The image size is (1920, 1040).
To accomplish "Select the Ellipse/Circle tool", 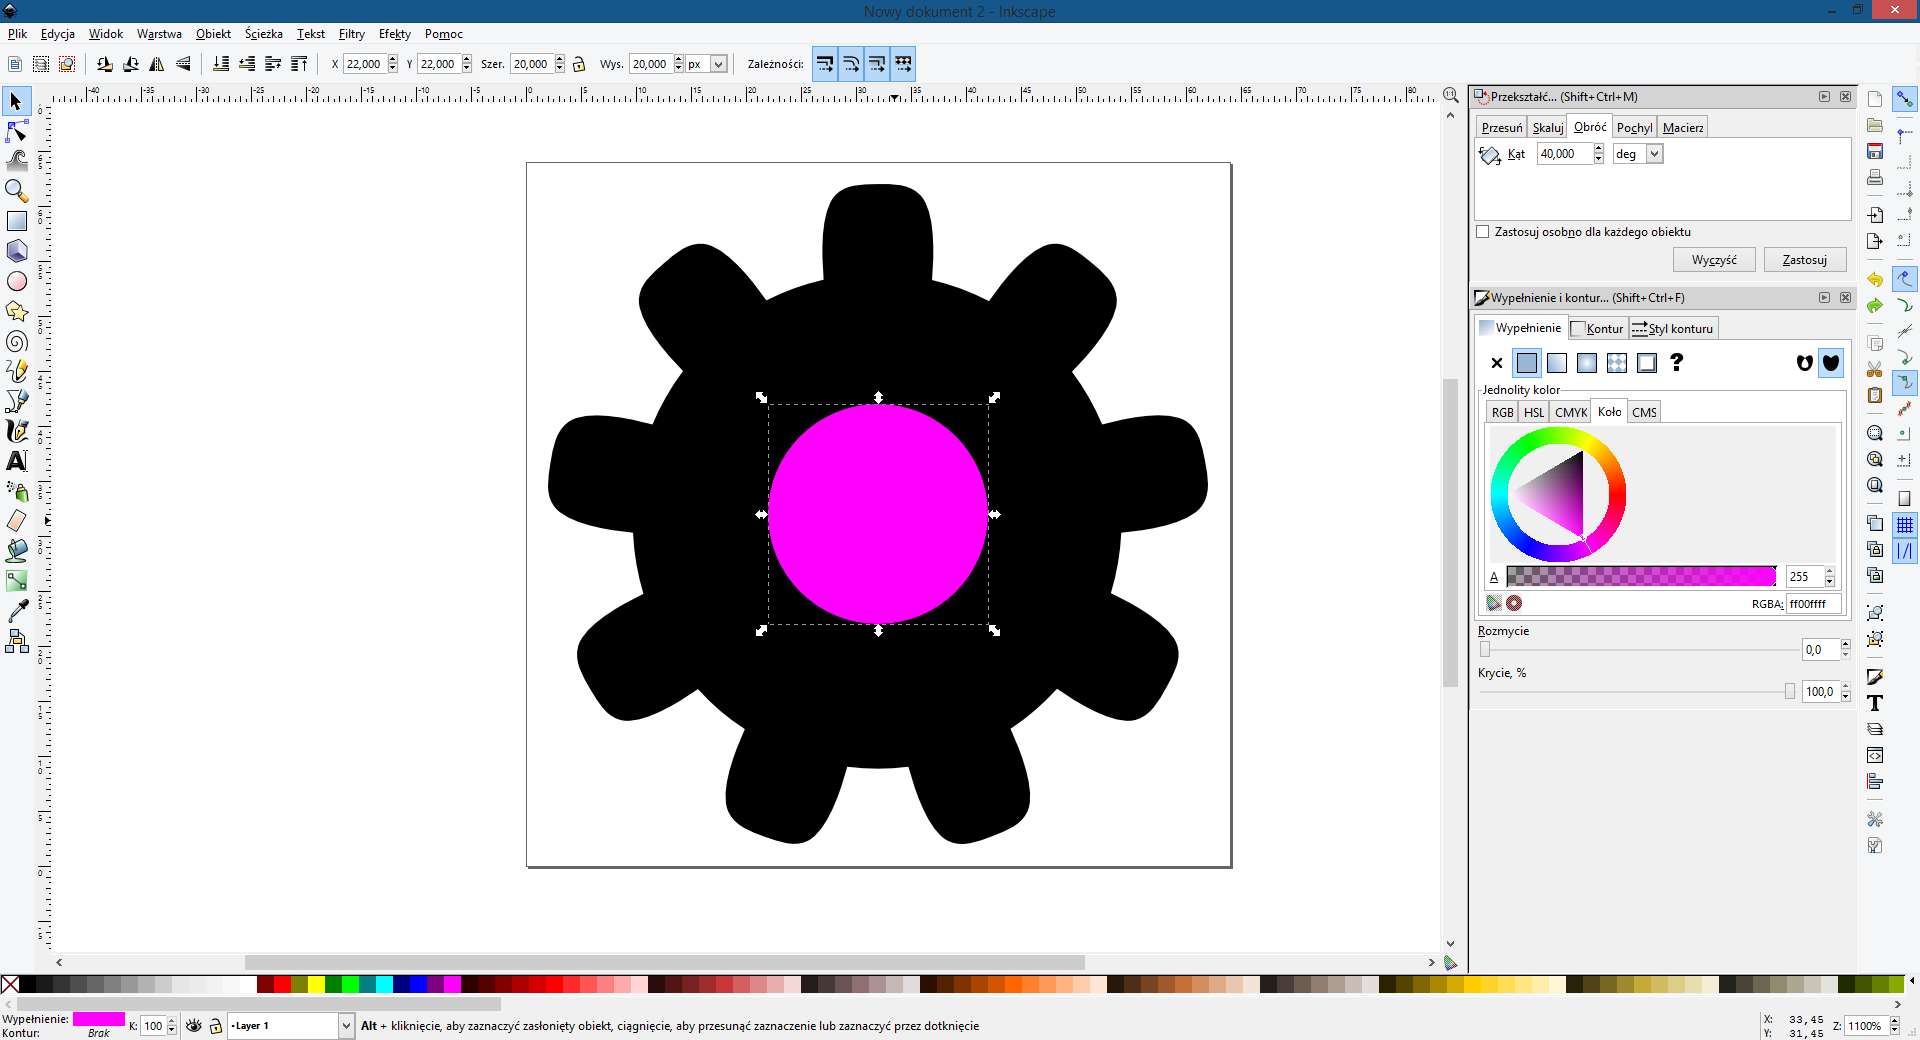I will pyautogui.click(x=17, y=281).
